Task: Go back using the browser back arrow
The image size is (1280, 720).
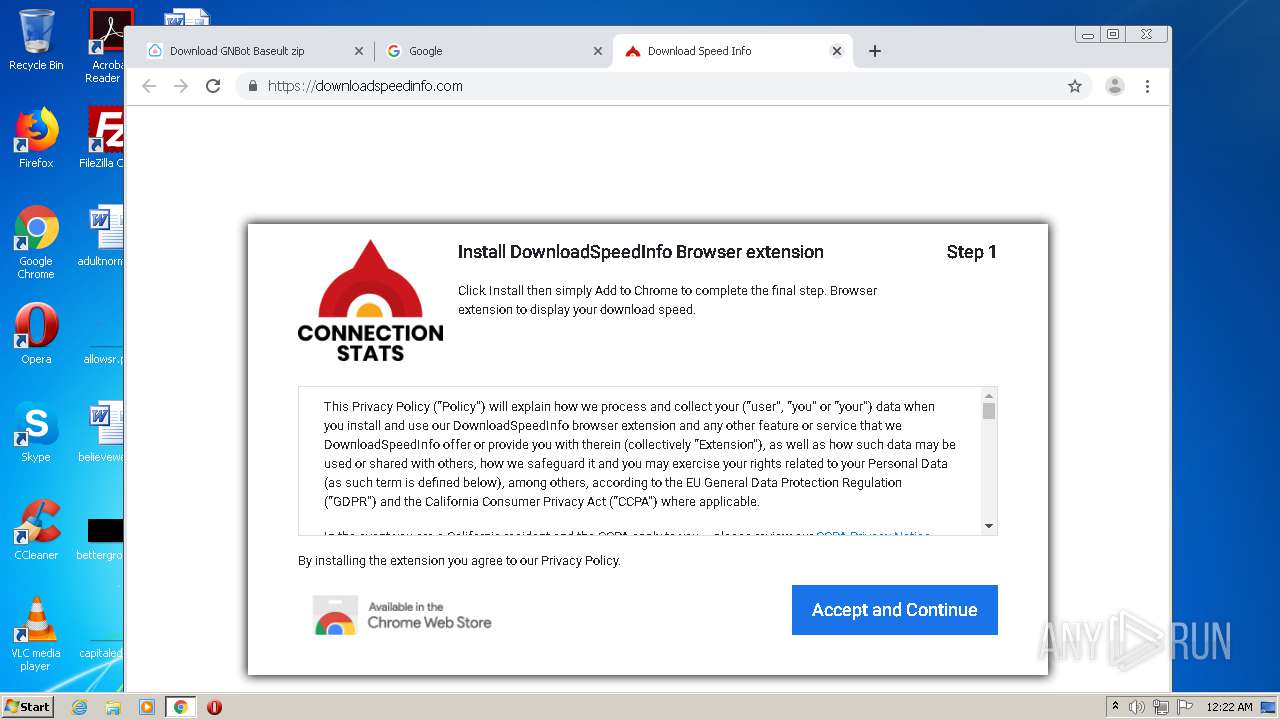Action: pyautogui.click(x=149, y=86)
